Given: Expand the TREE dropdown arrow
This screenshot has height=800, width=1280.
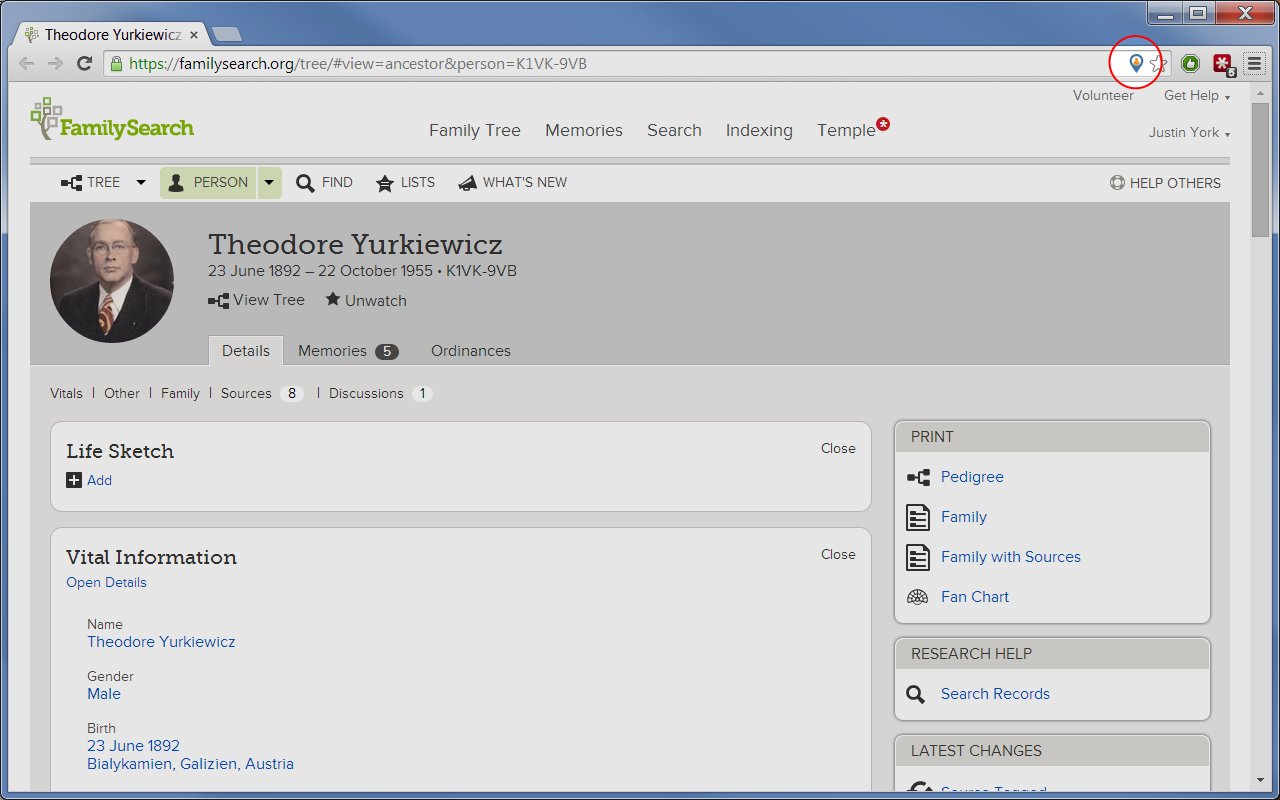Looking at the screenshot, I should (x=141, y=183).
